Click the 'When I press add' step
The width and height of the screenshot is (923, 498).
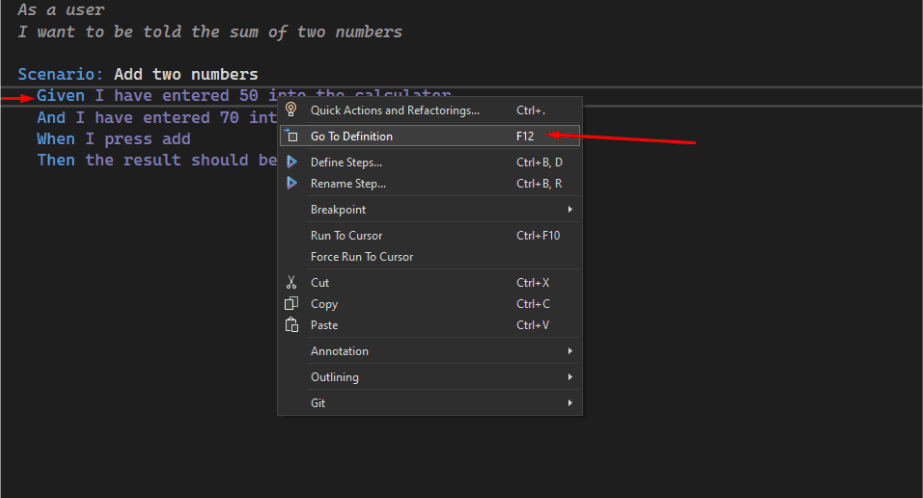click(114, 139)
